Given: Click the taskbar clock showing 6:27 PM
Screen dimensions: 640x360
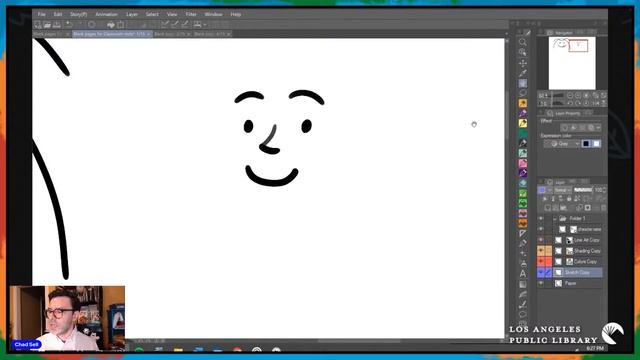Looking at the screenshot, I should click(x=595, y=348).
